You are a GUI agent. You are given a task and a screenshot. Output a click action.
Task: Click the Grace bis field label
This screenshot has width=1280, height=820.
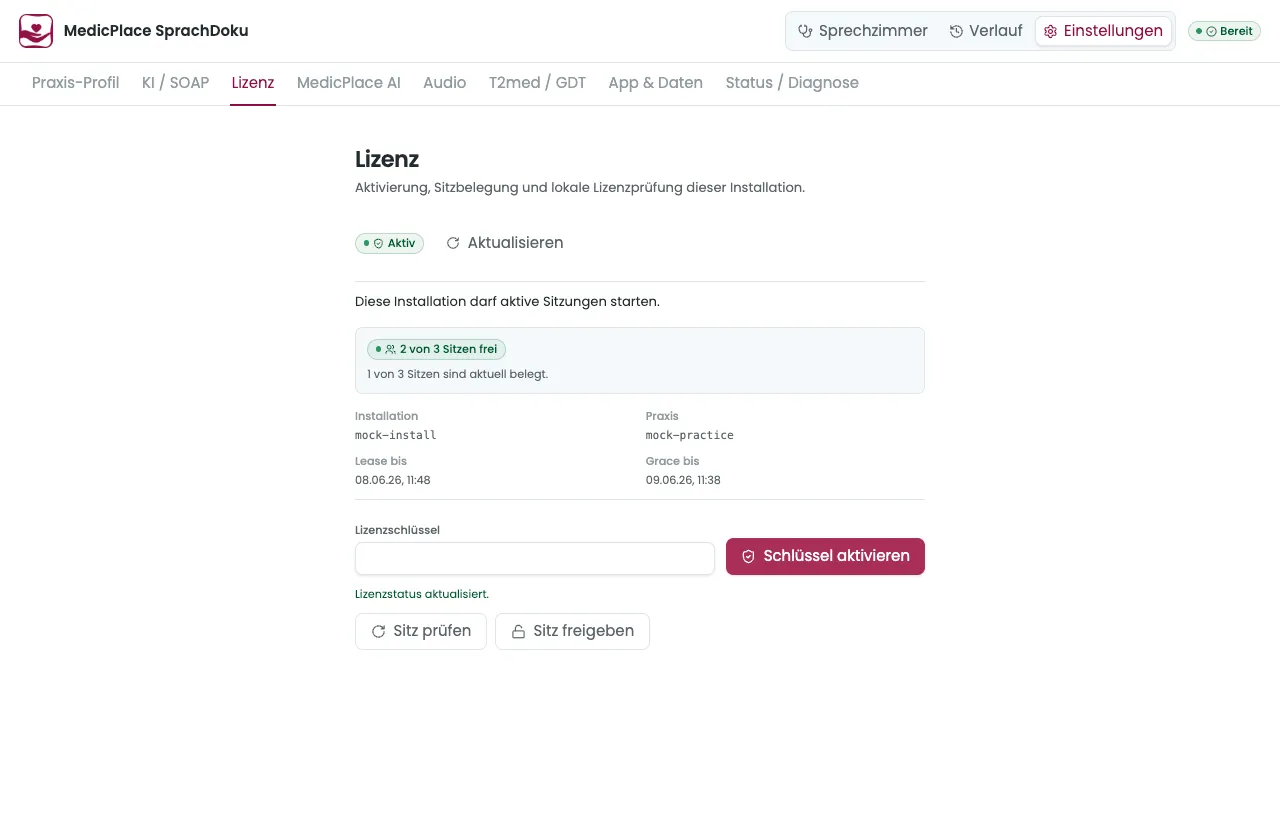[x=673, y=461]
